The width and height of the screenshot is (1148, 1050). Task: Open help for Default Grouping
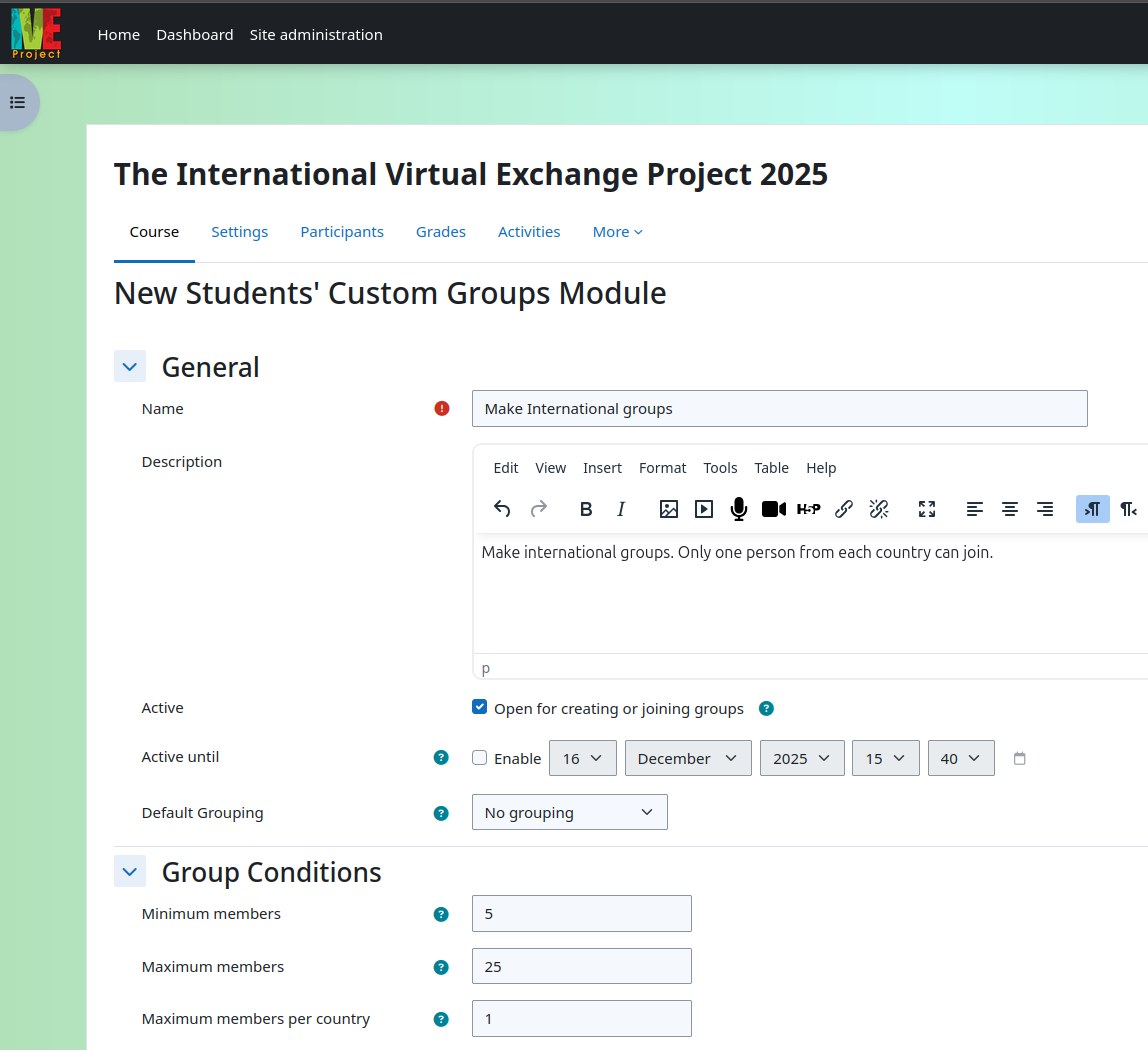pos(441,813)
